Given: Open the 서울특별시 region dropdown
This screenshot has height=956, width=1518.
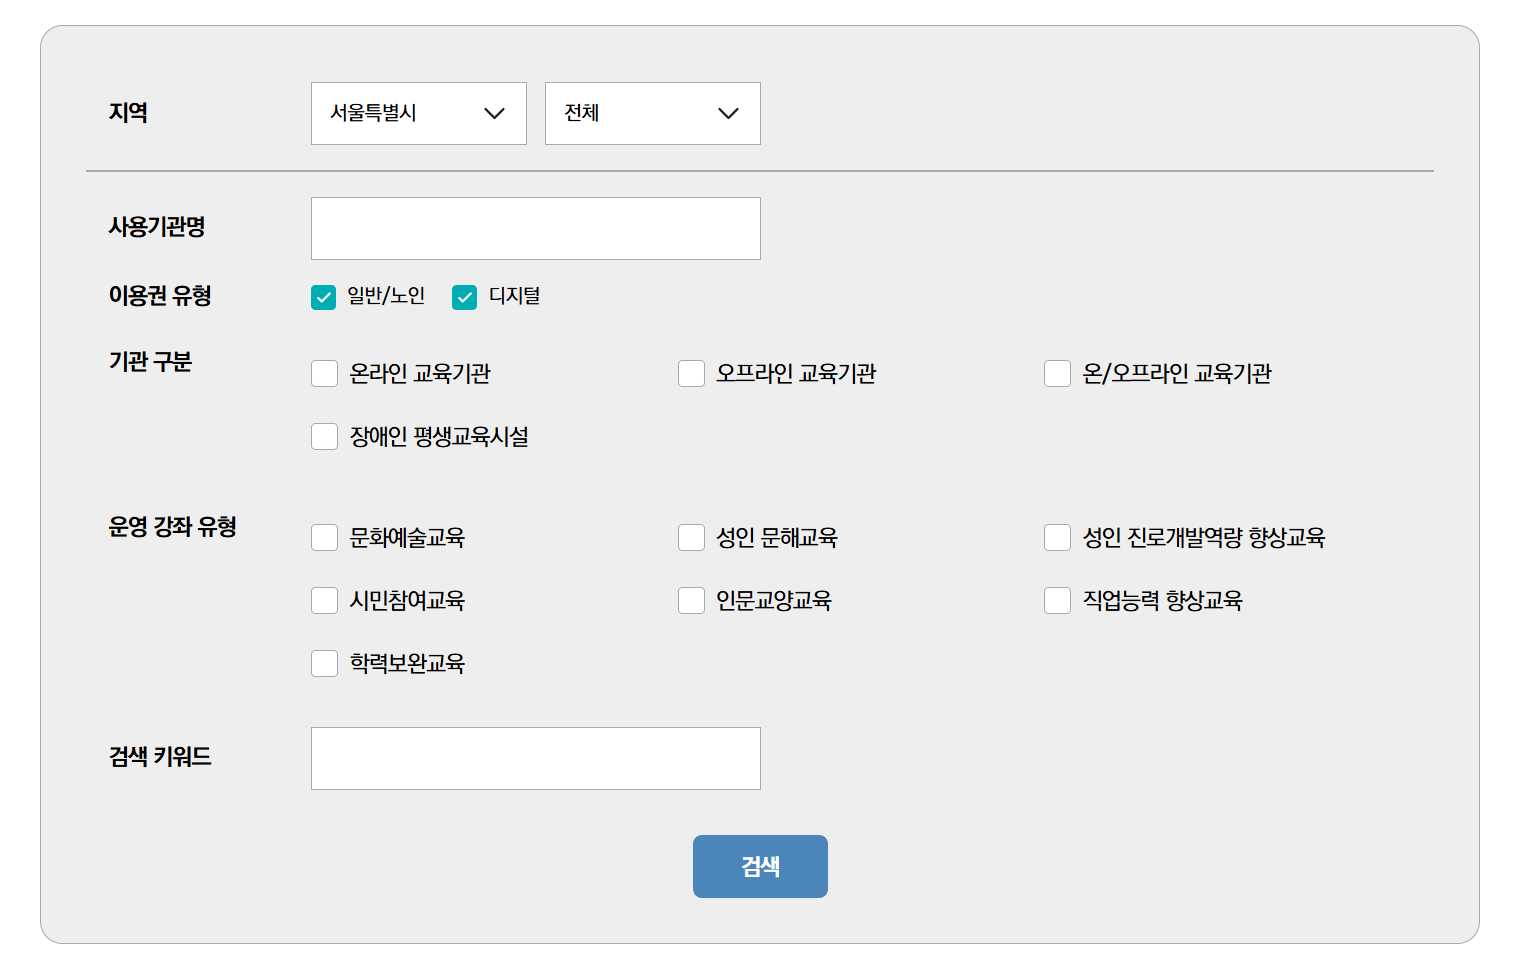Looking at the screenshot, I should click(x=418, y=113).
